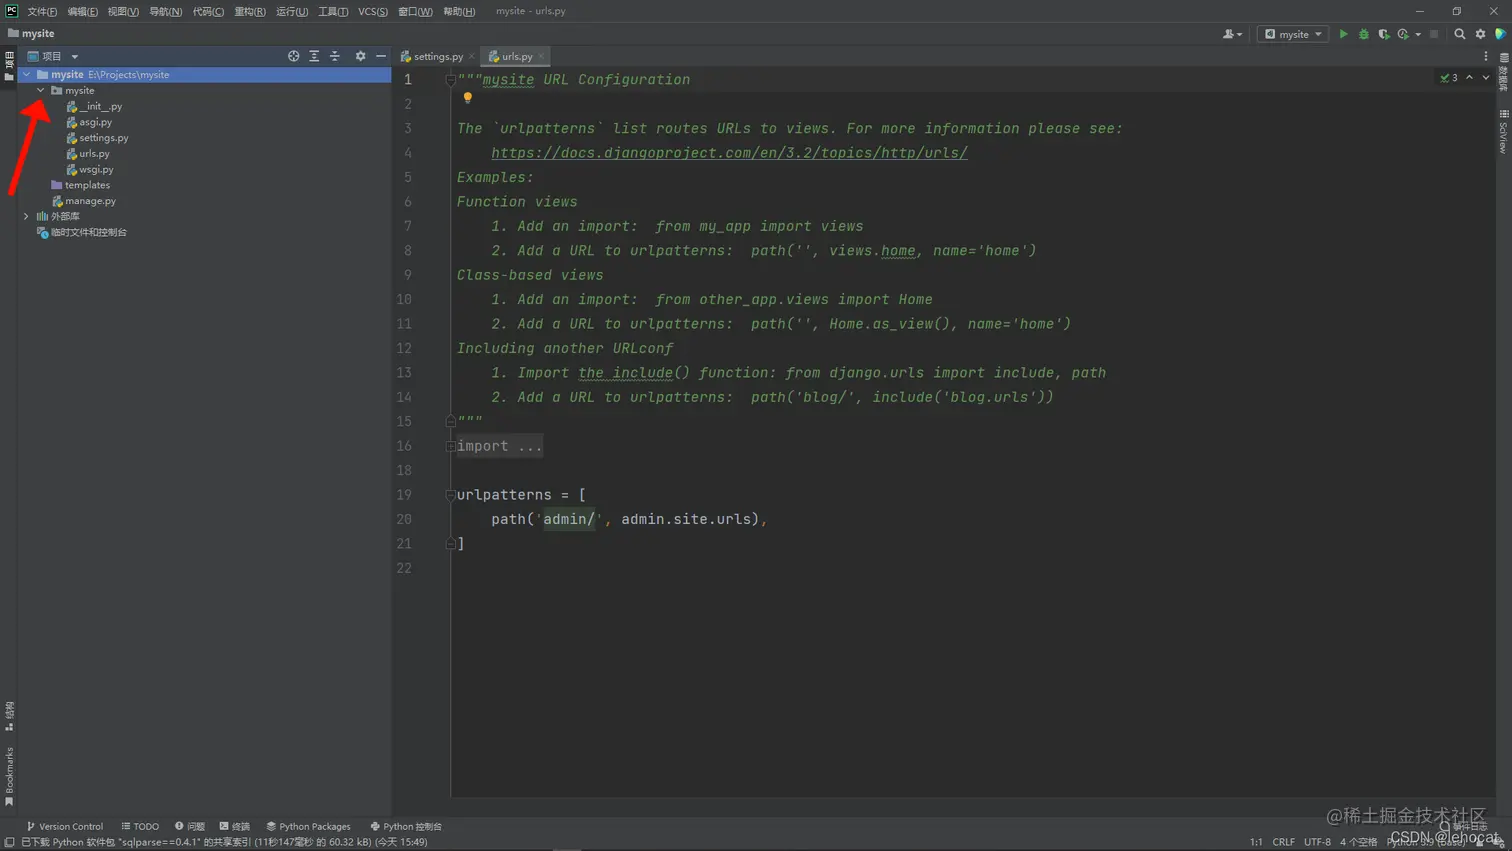Open the profiler run options arrow

pyautogui.click(x=1418, y=34)
